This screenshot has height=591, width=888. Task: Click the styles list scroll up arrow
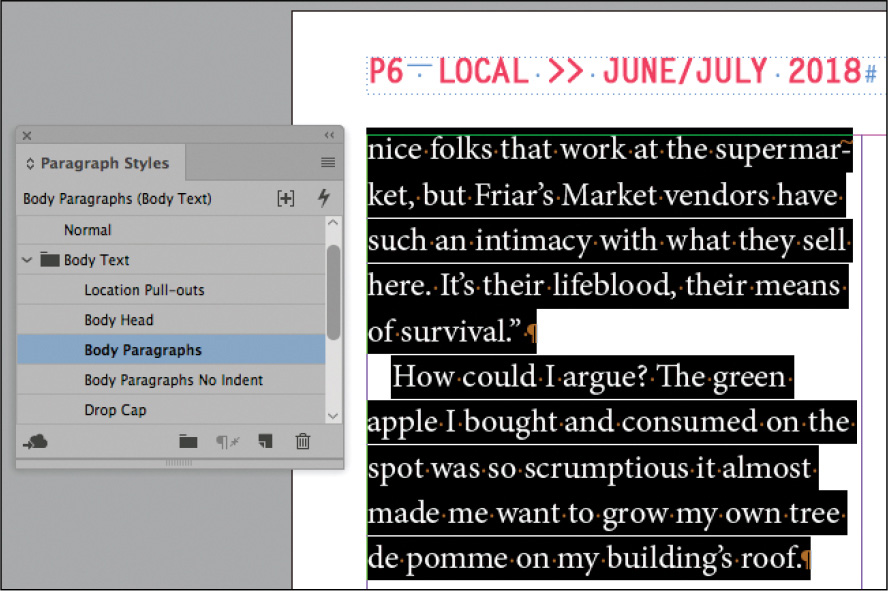click(333, 223)
